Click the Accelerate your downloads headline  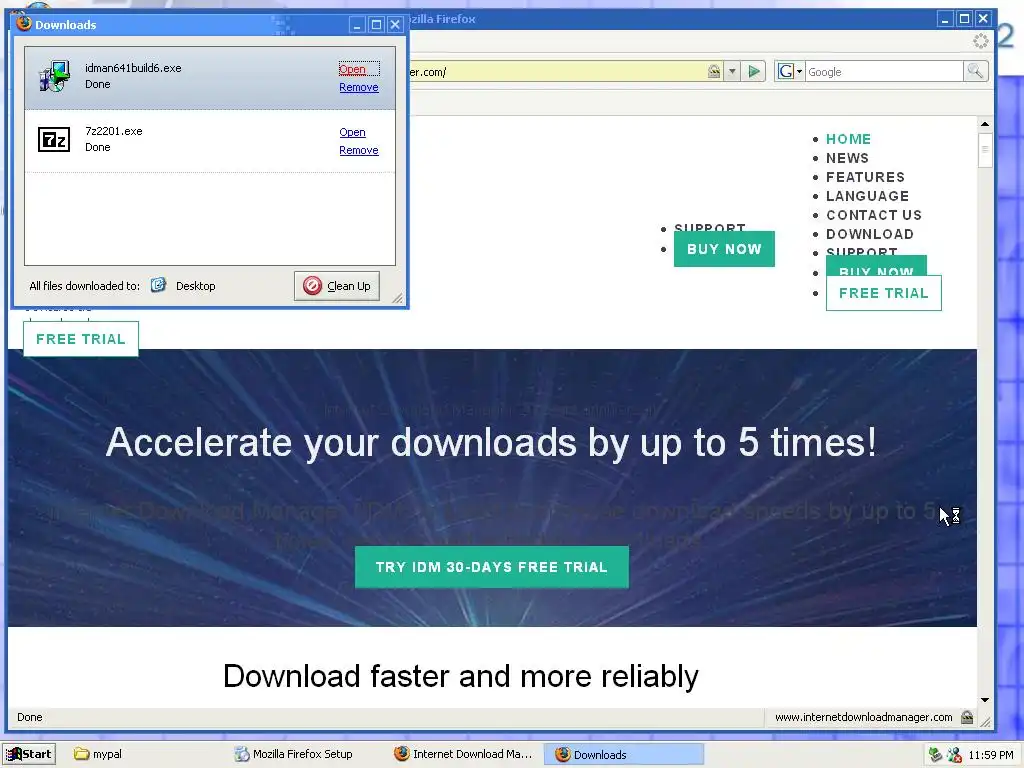pos(491,443)
